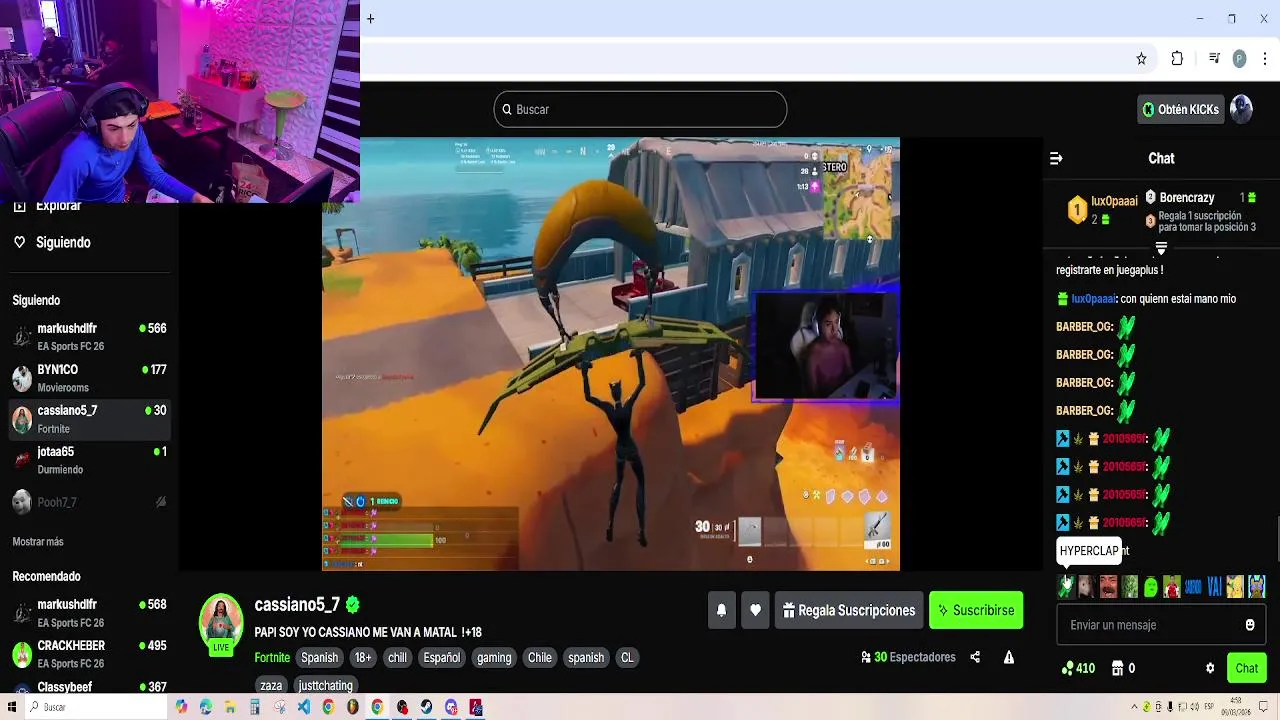This screenshot has width=1280, height=720.
Task: Click cassiano5_7 channel name title
Action: 297,605
